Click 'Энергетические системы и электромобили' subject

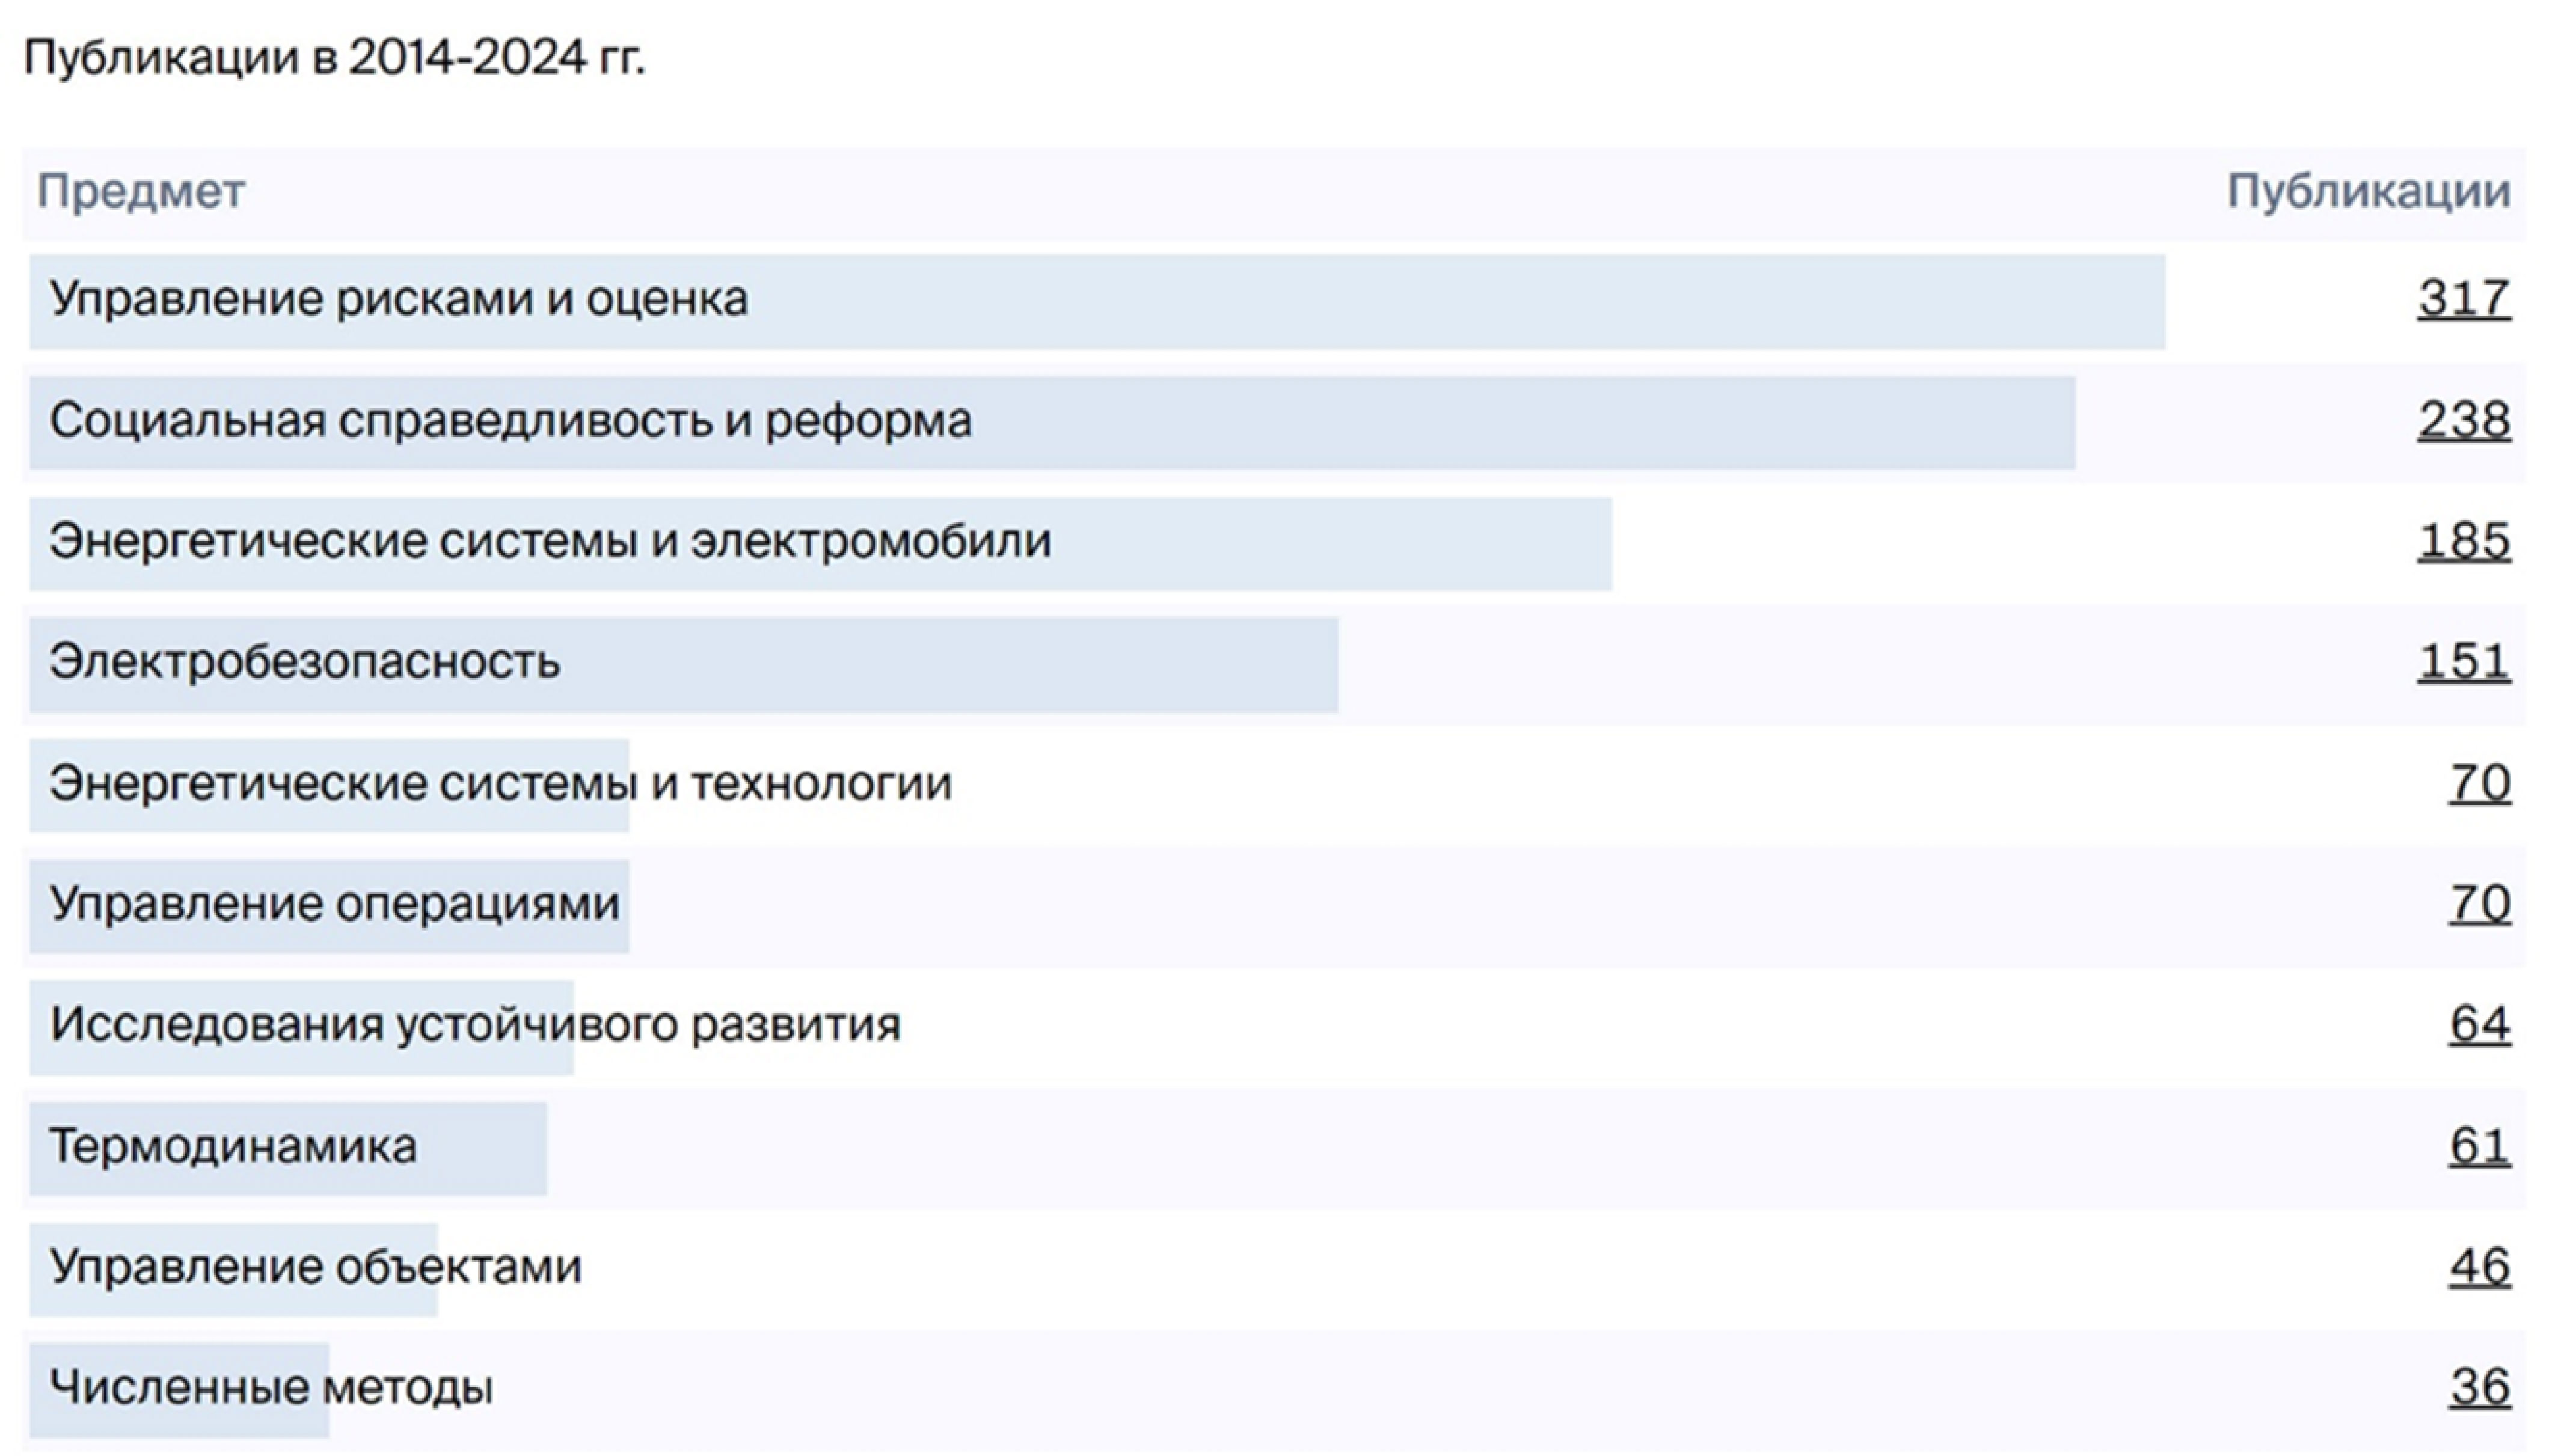tap(550, 541)
